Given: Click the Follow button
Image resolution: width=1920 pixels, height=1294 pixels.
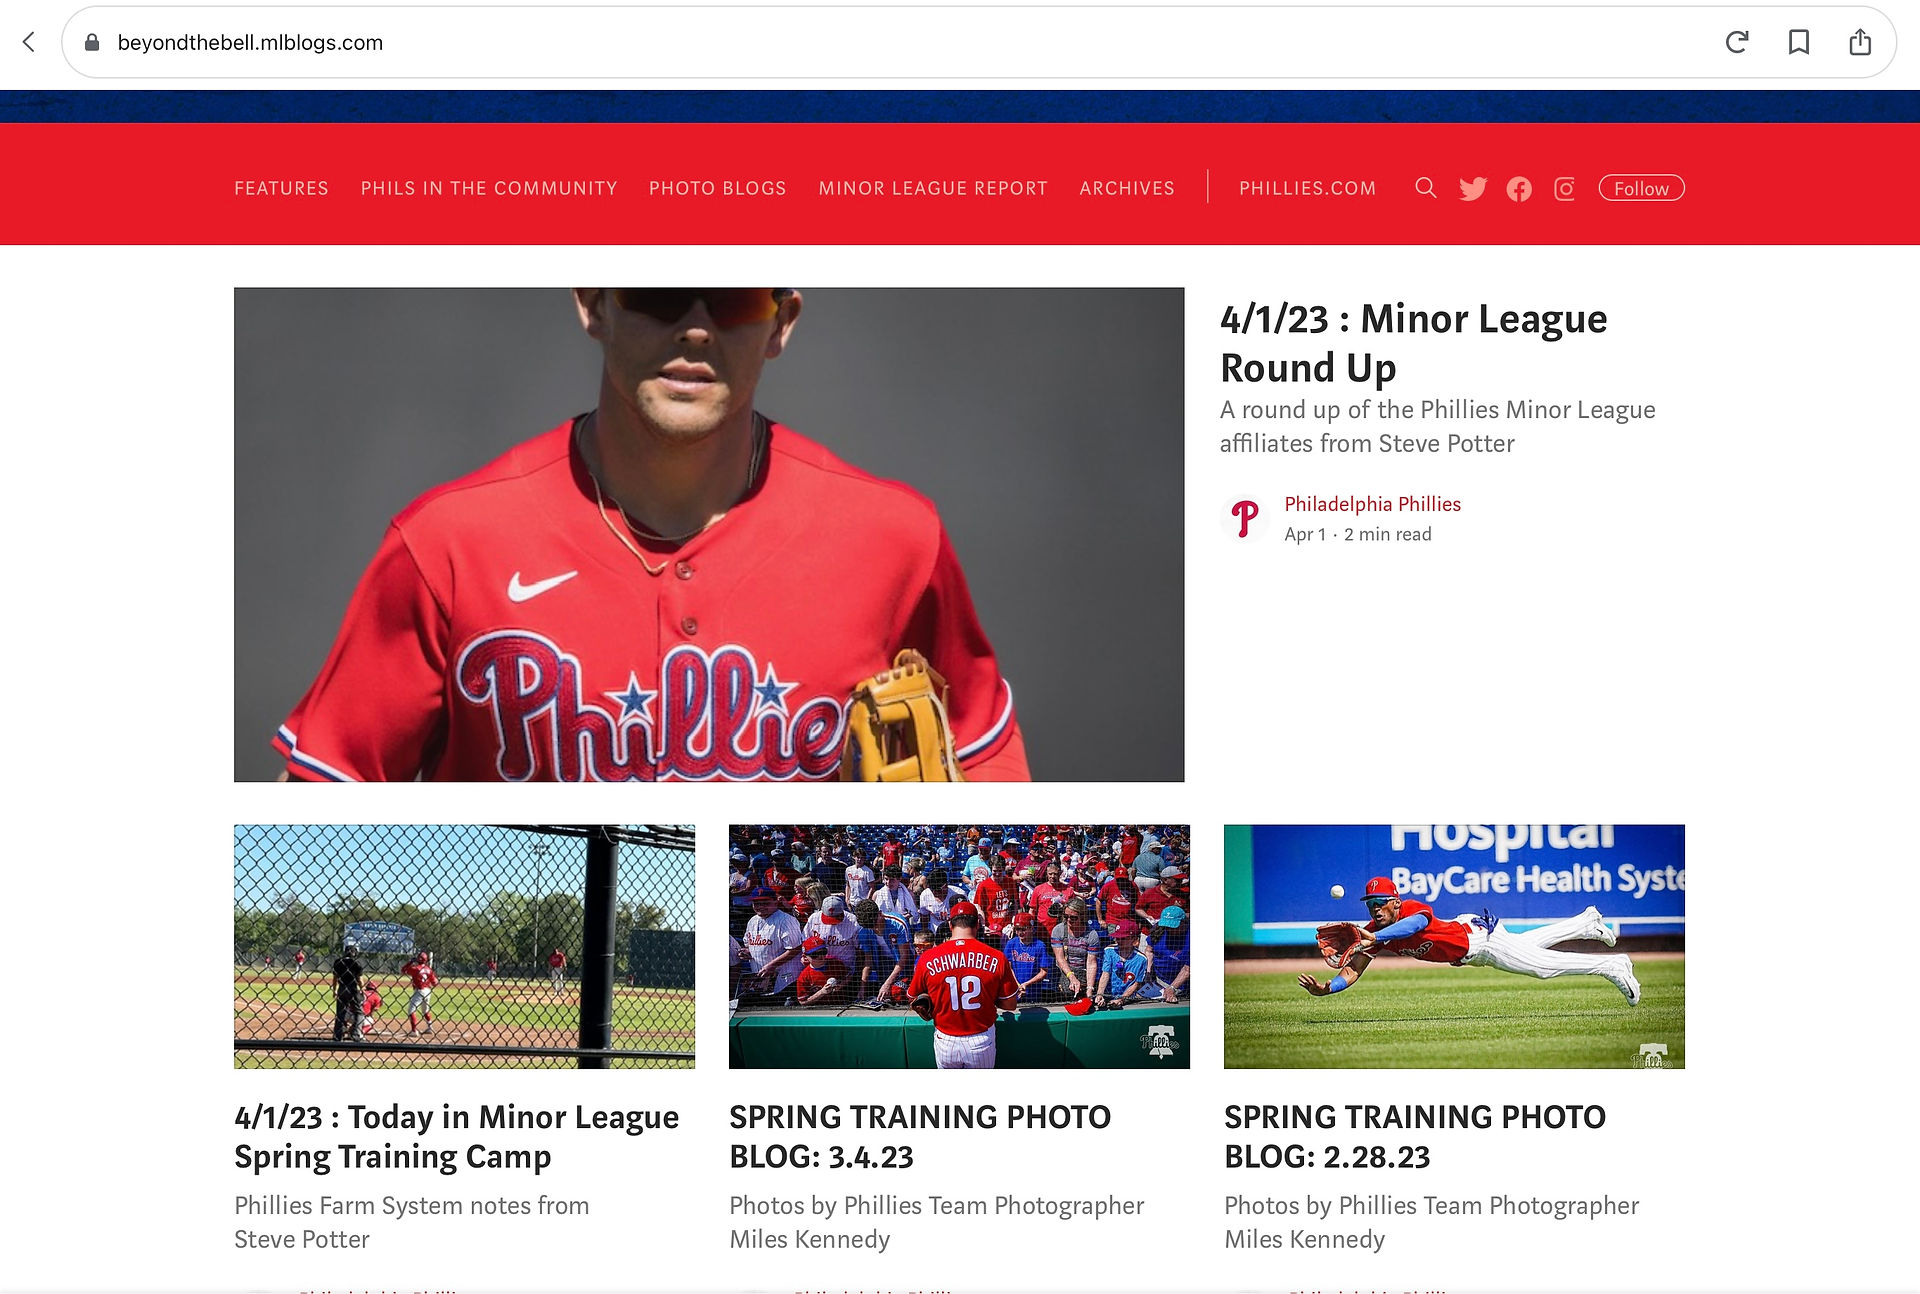Looking at the screenshot, I should 1642,188.
